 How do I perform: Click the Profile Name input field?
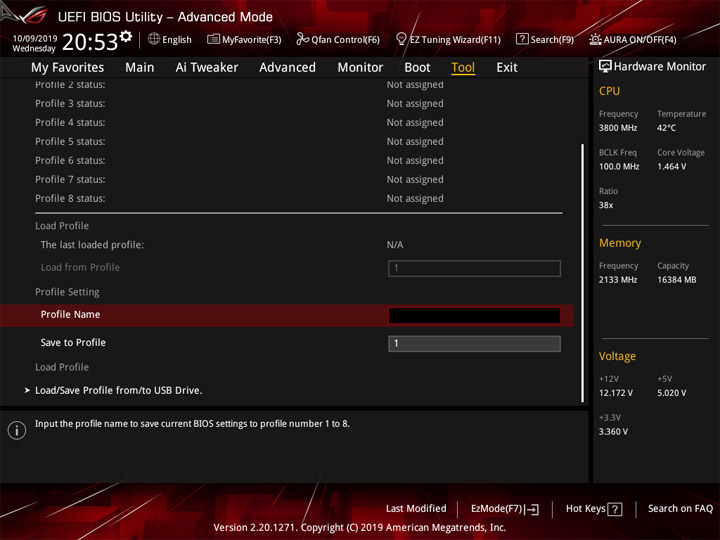[474, 315]
